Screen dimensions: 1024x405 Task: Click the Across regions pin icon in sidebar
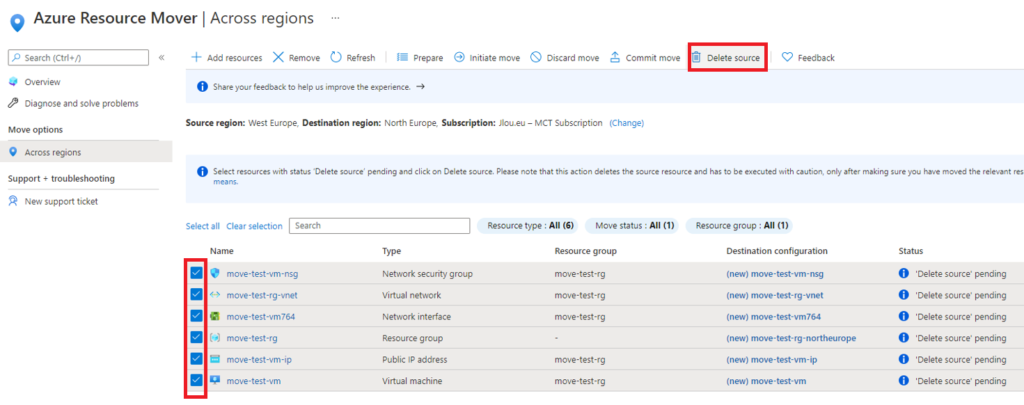coord(13,152)
